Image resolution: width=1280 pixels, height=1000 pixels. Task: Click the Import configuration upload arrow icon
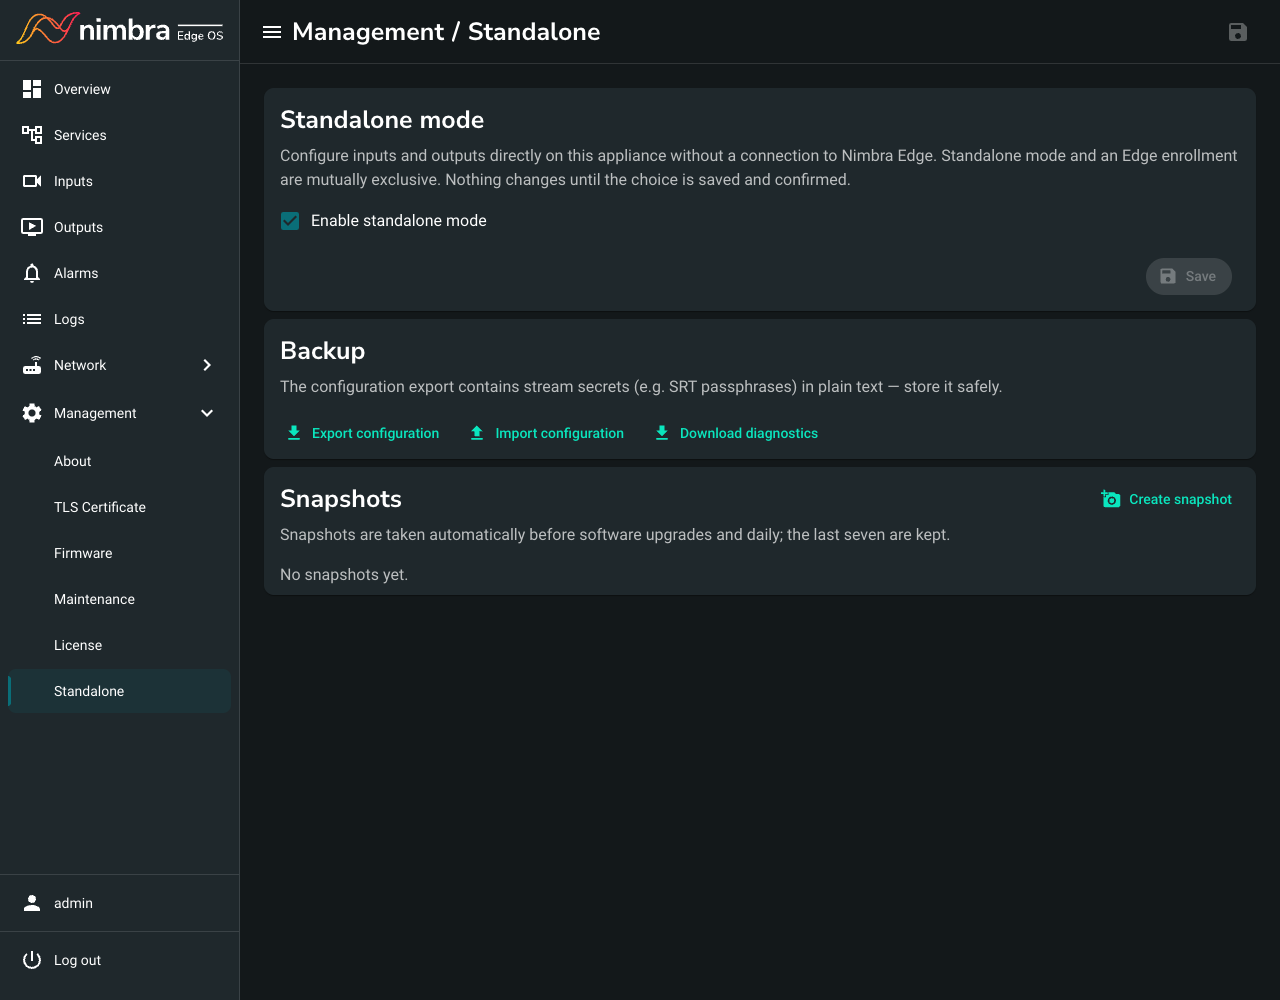click(477, 433)
